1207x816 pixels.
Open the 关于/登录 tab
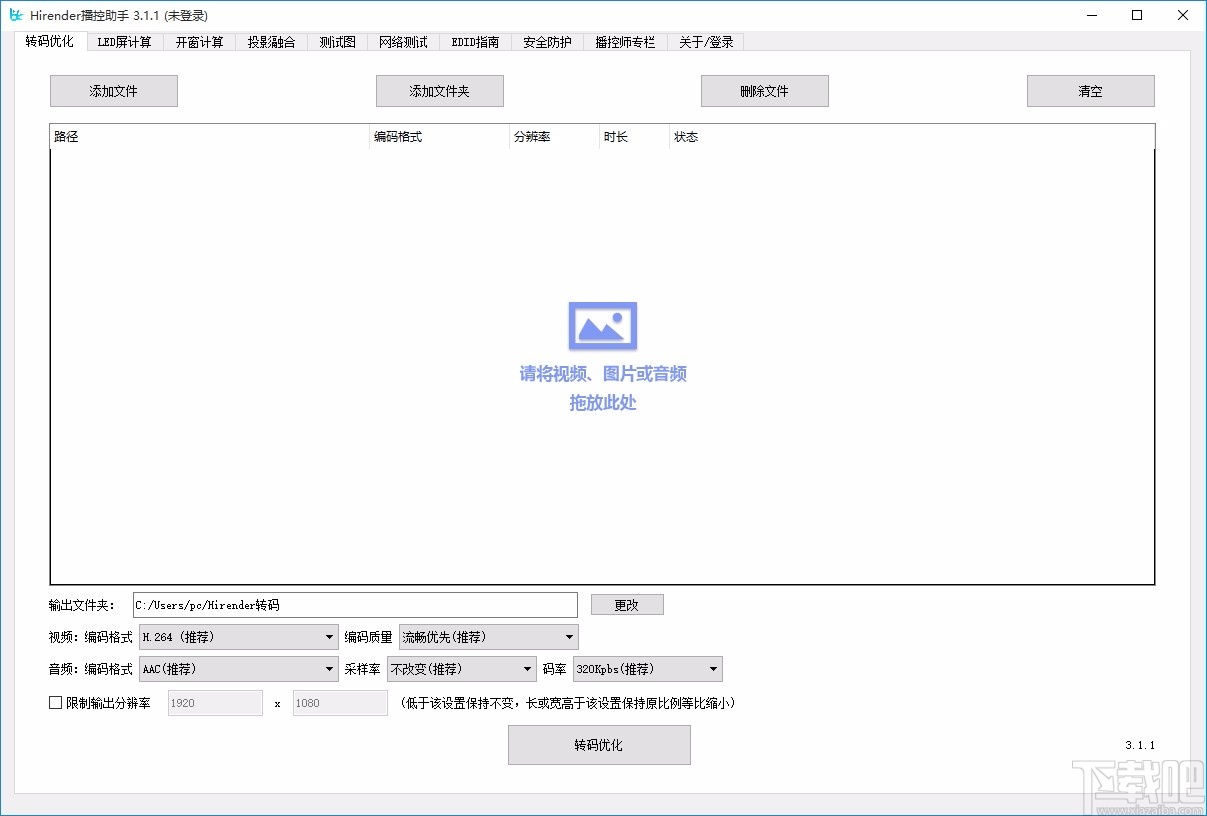pyautogui.click(x=705, y=41)
